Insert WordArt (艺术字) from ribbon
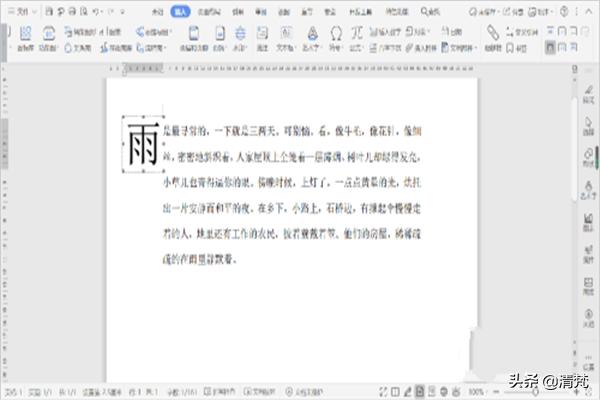The width and height of the screenshot is (600, 400). (312, 38)
